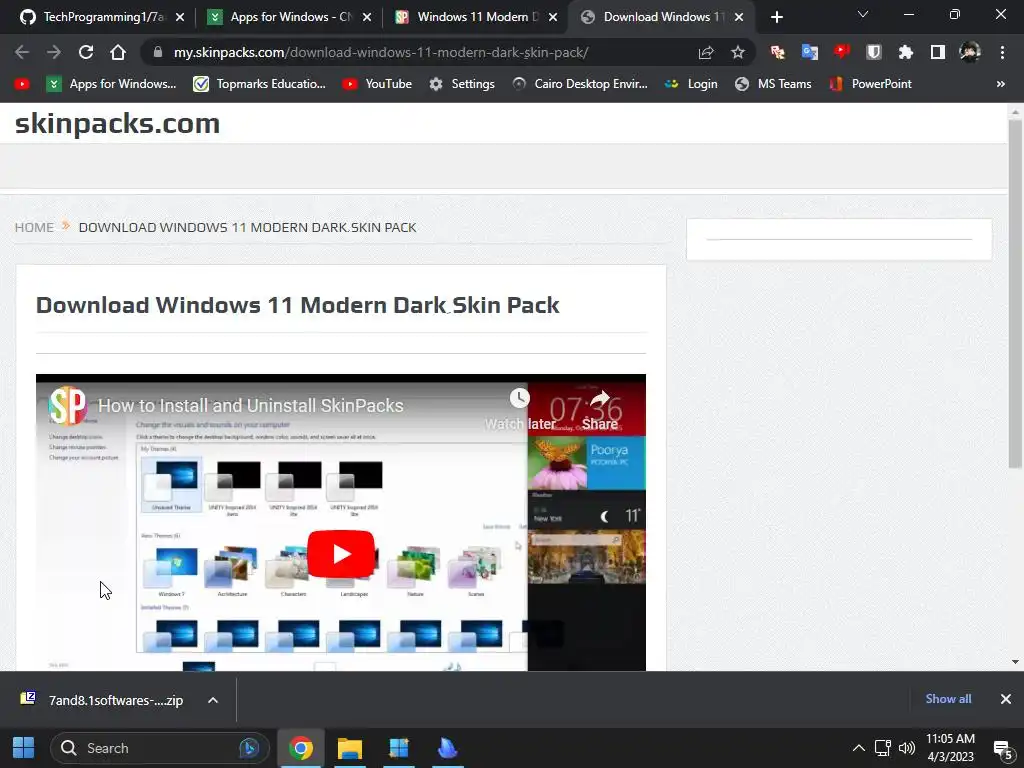Open the Bitwarden shield extension
This screenshot has height=768, width=1024.
874,52
